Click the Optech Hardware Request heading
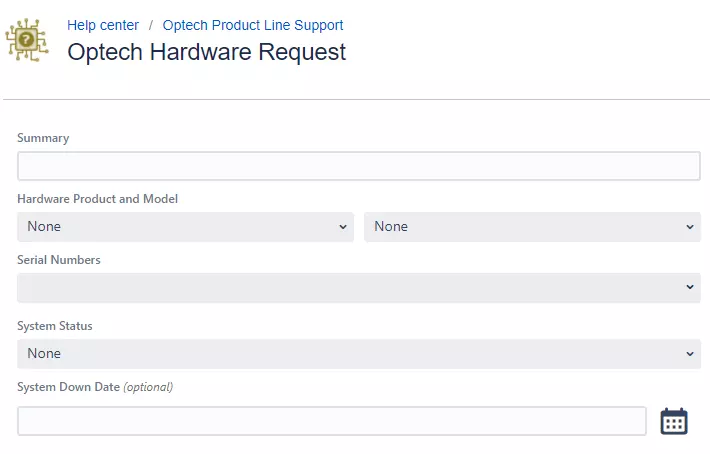The image size is (710, 454). (x=206, y=52)
